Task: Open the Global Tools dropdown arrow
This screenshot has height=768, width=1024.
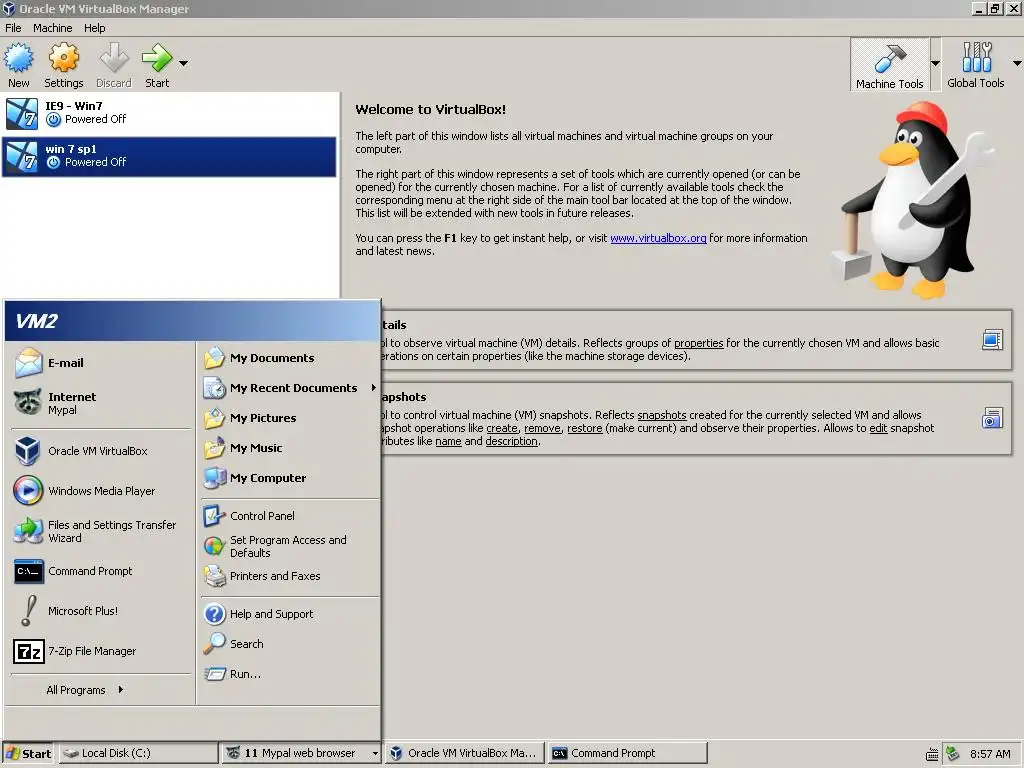Action: 1017,63
